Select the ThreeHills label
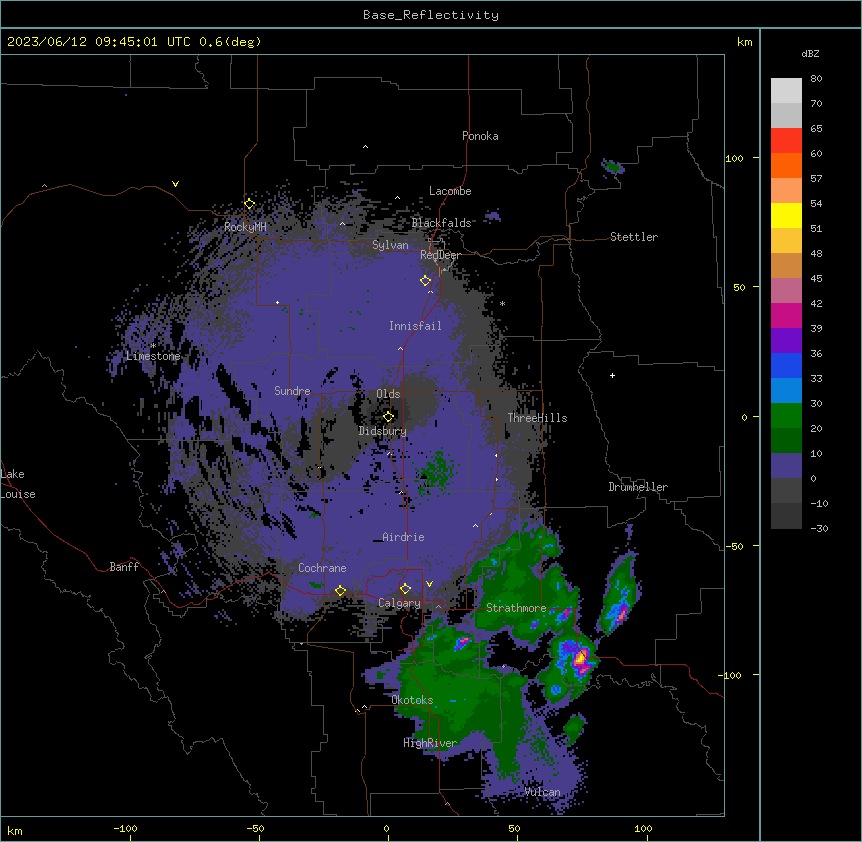Image resolution: width=862 pixels, height=842 pixels. tap(537, 418)
